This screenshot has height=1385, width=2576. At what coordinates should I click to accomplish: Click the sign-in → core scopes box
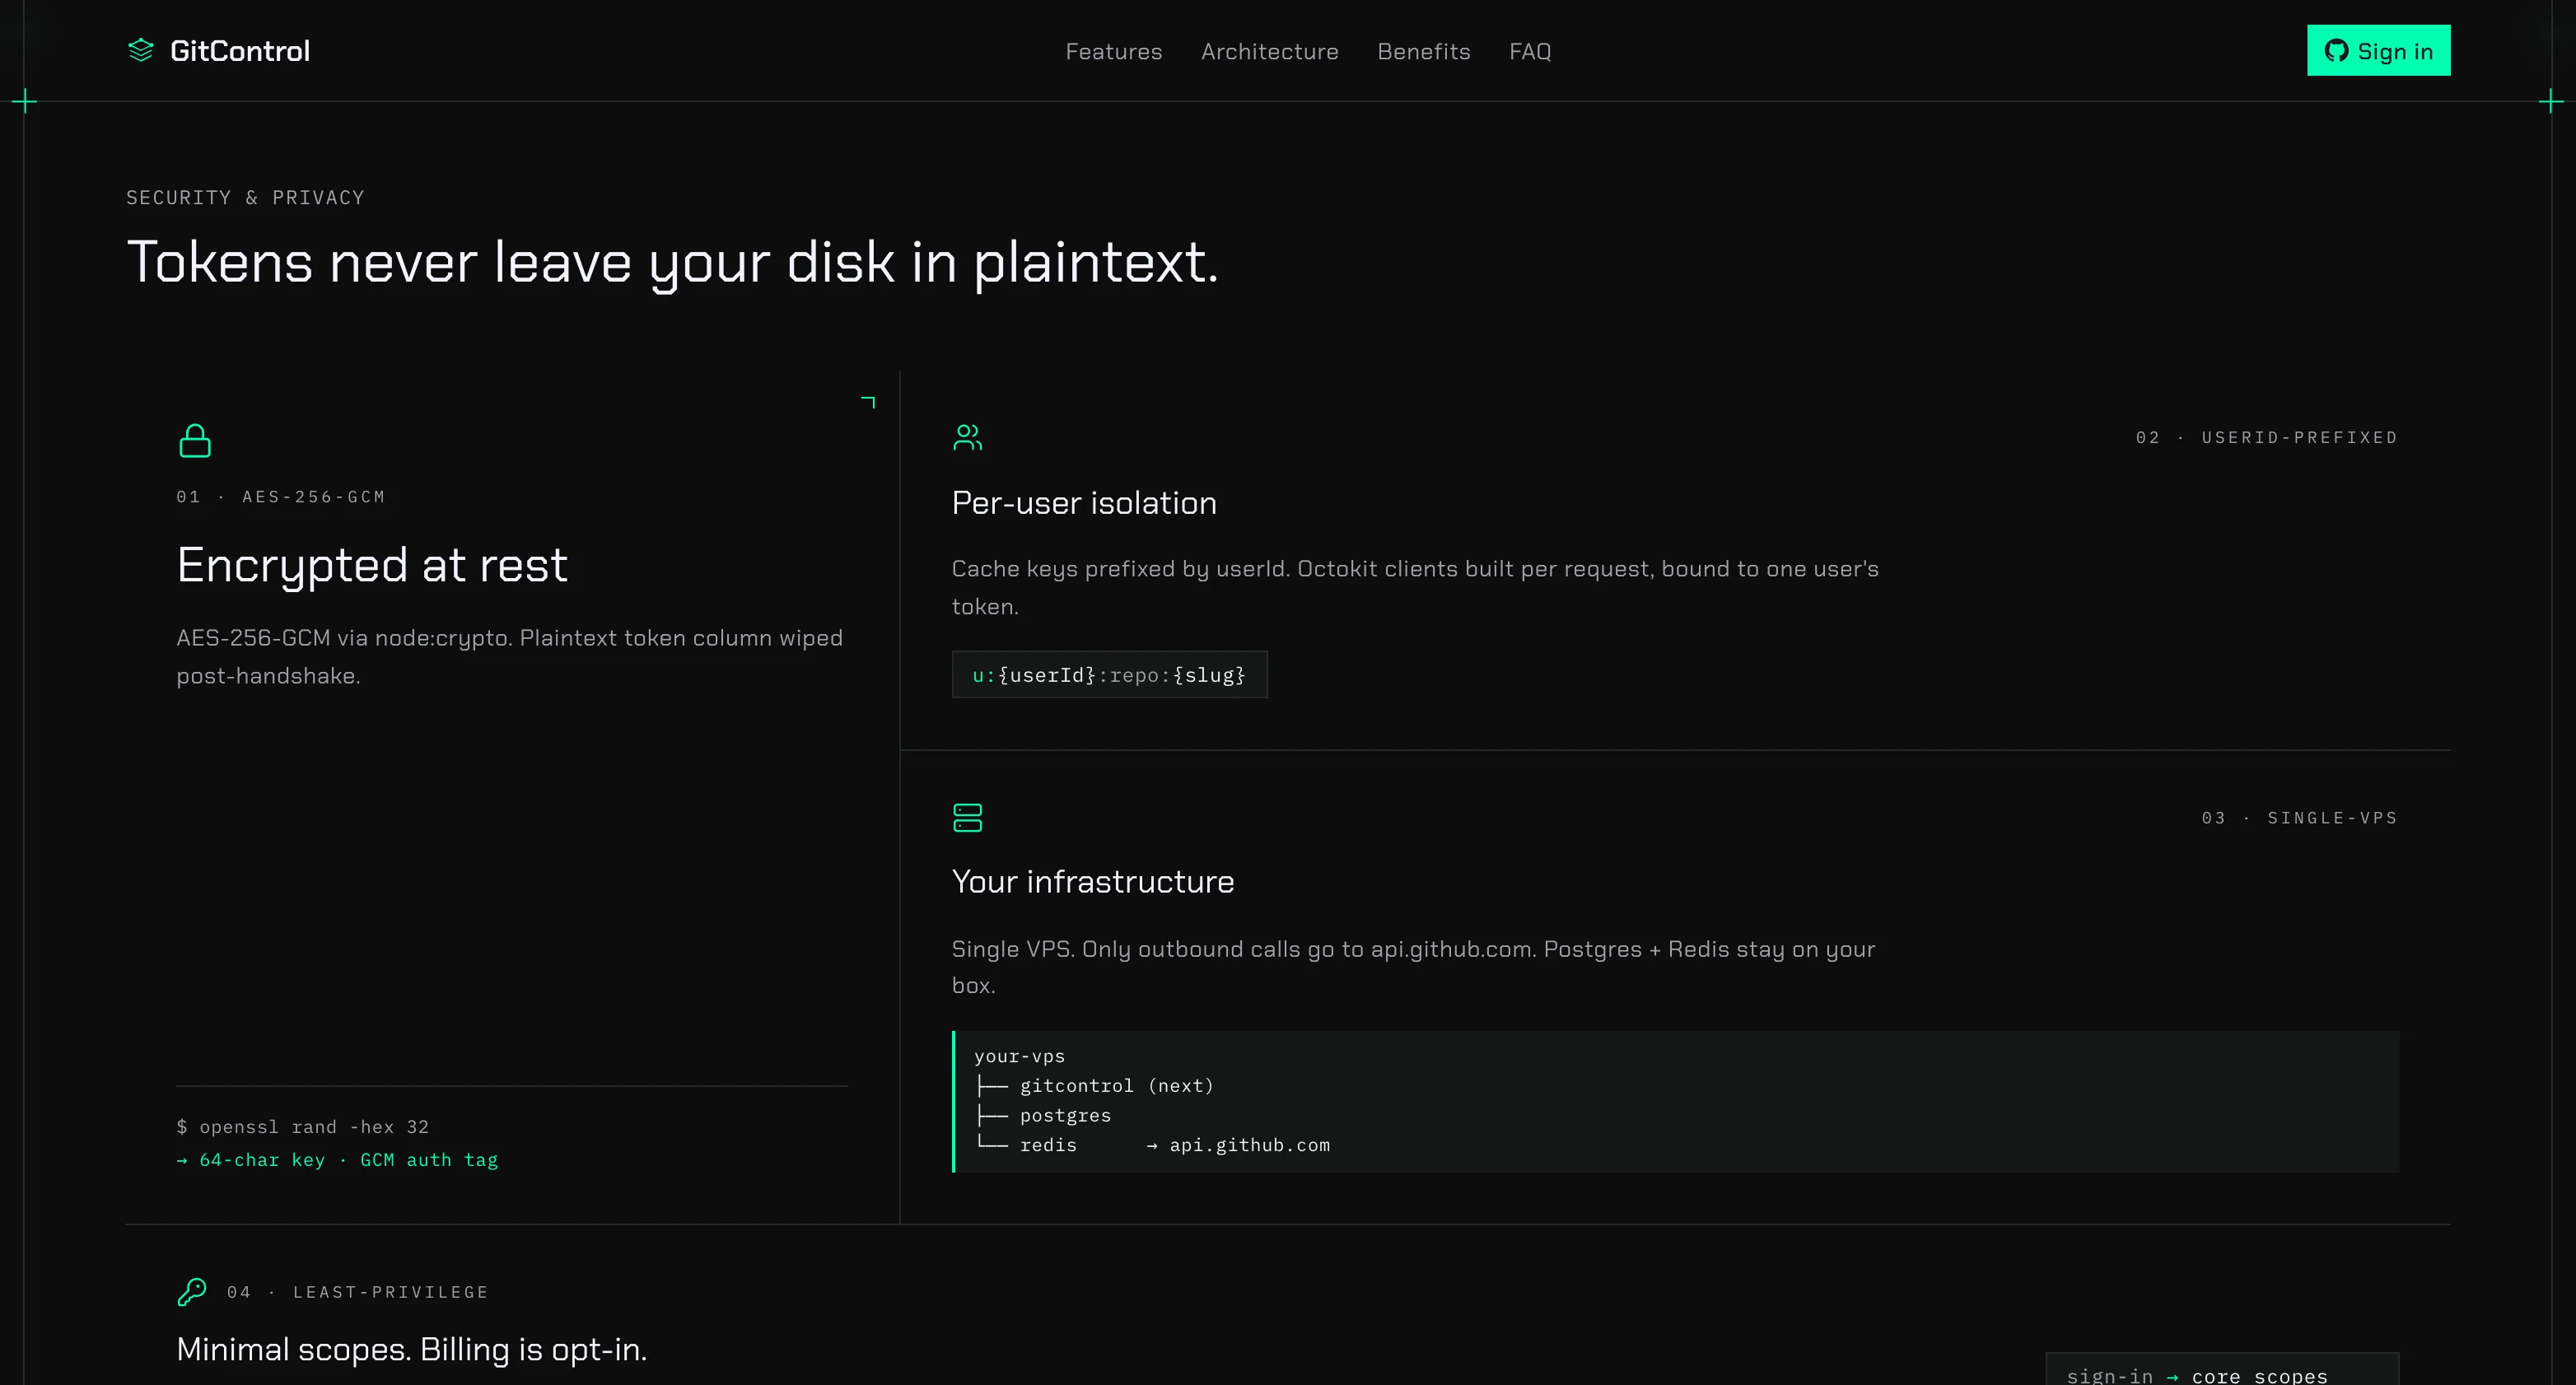coord(2222,1370)
